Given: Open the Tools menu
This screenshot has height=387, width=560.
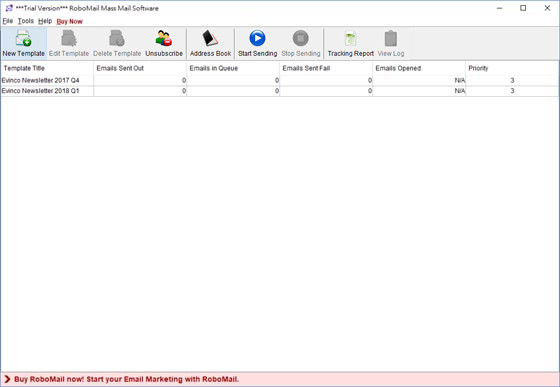Looking at the screenshot, I should pyautogui.click(x=26, y=21).
